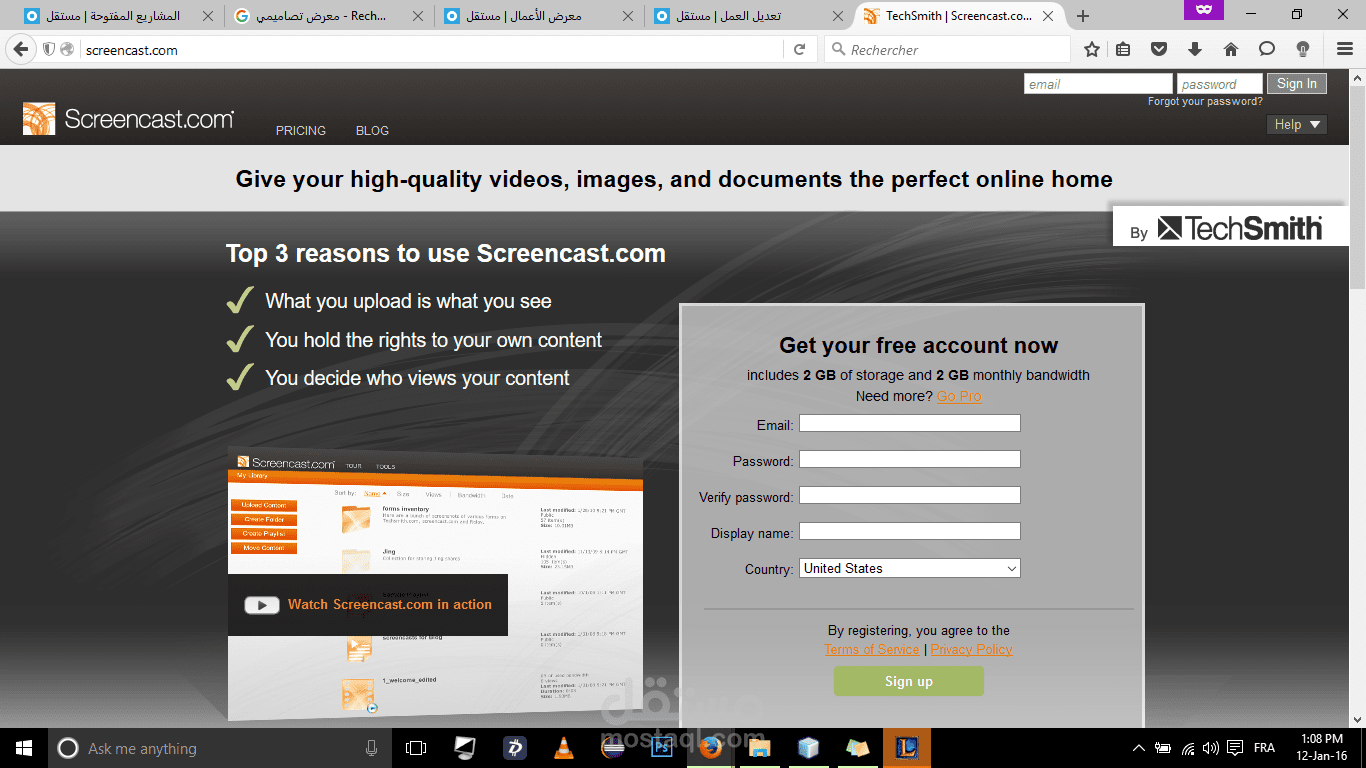Show hidden system tray icons
The height and width of the screenshot is (768, 1366).
[1138, 748]
